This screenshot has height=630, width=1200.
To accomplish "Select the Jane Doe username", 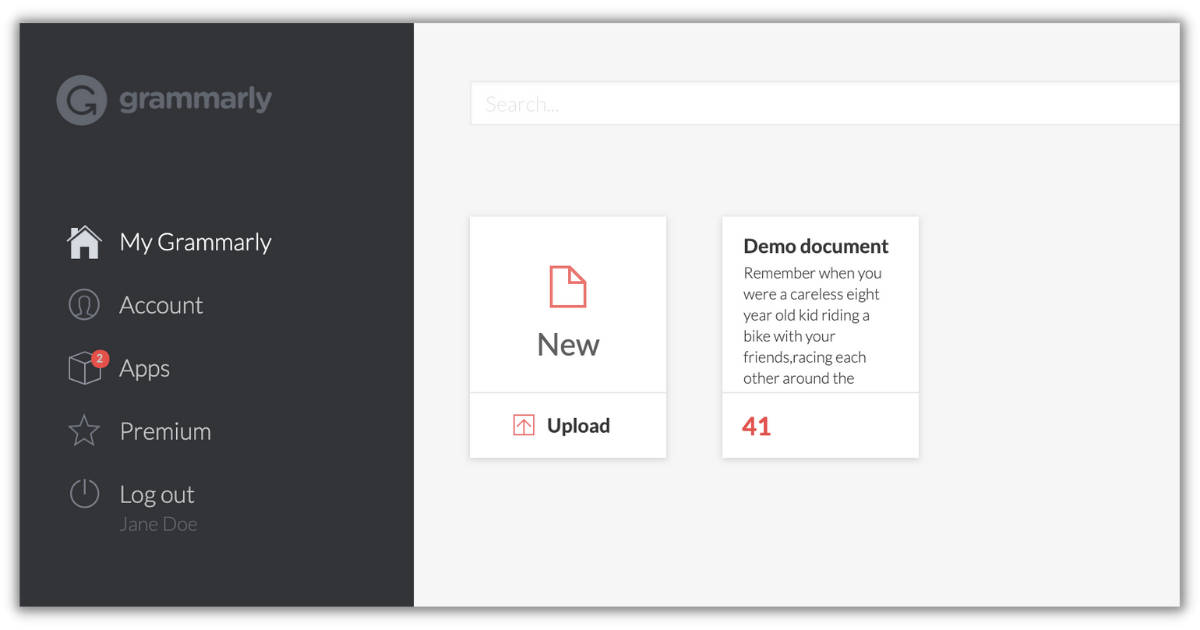I will (x=158, y=523).
